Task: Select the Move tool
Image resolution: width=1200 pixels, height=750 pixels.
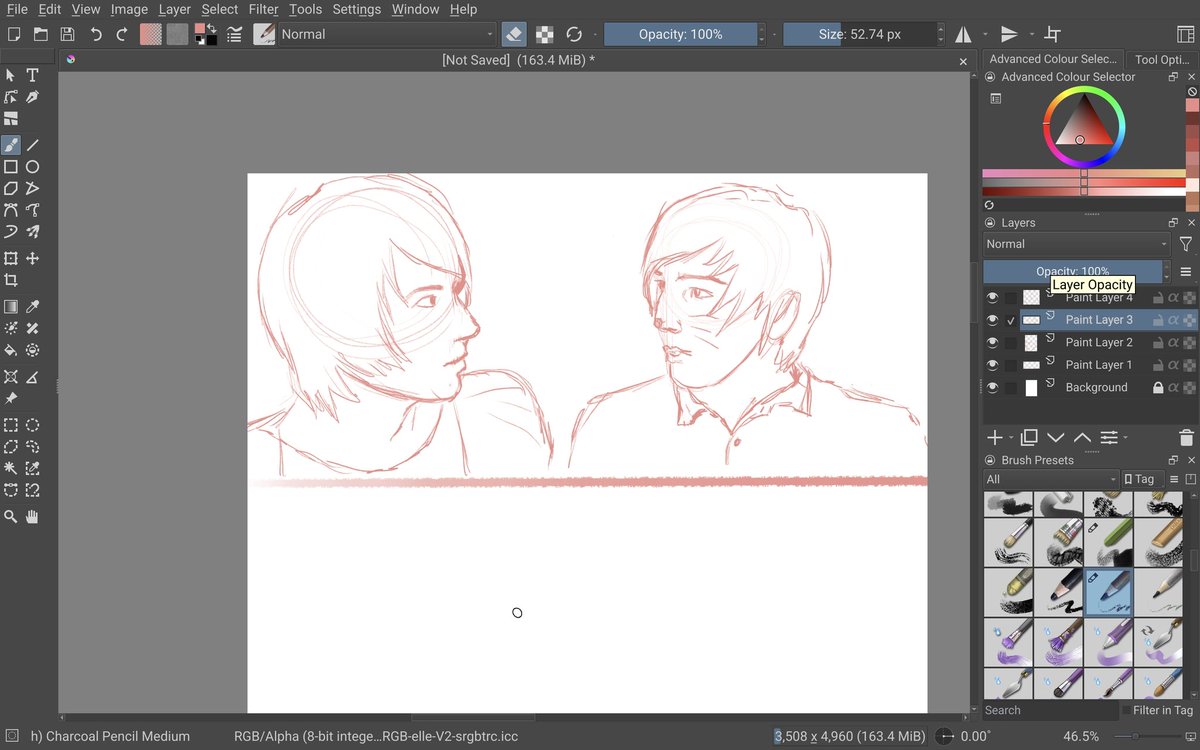Action: click(x=32, y=259)
